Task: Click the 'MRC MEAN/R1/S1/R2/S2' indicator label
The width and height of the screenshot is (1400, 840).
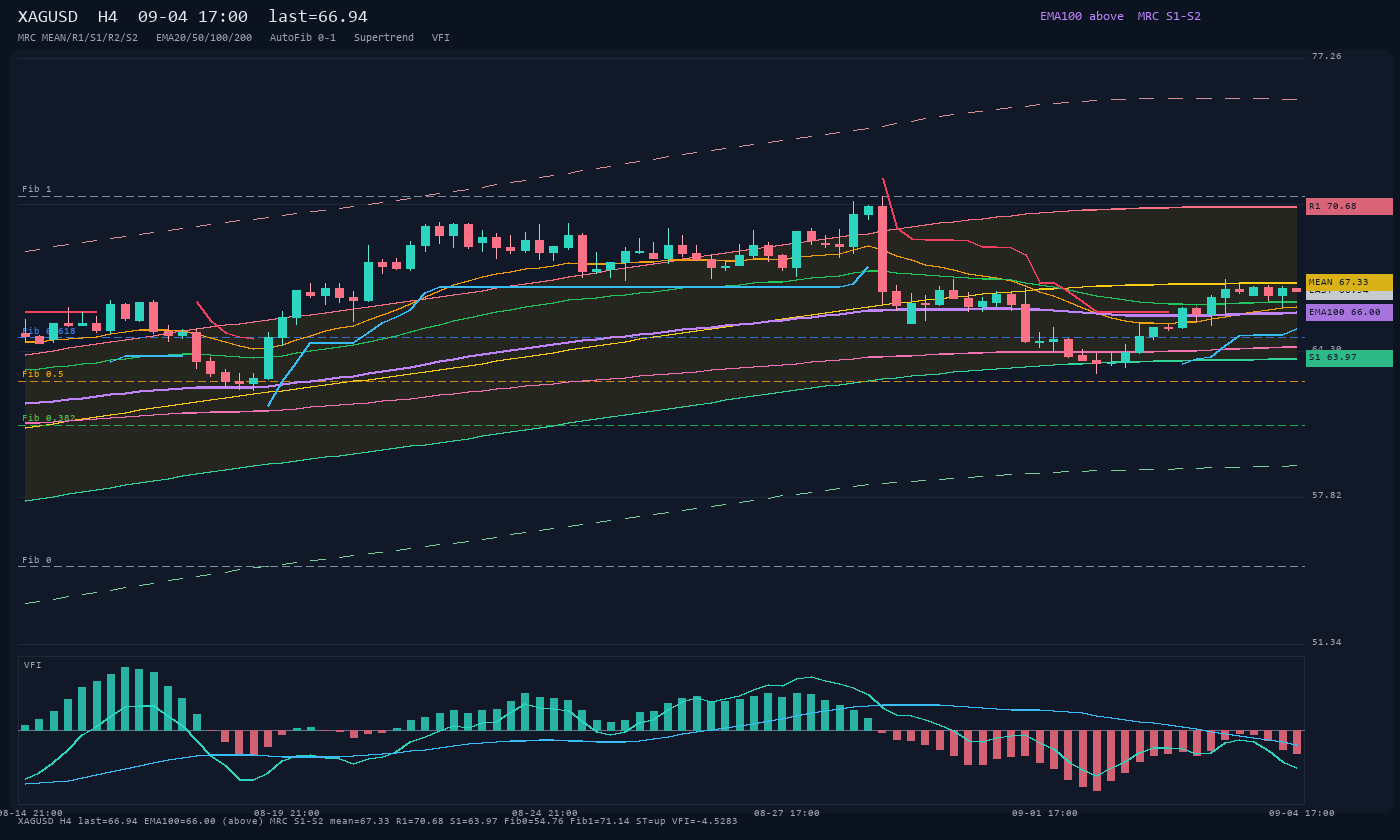Action: click(78, 38)
